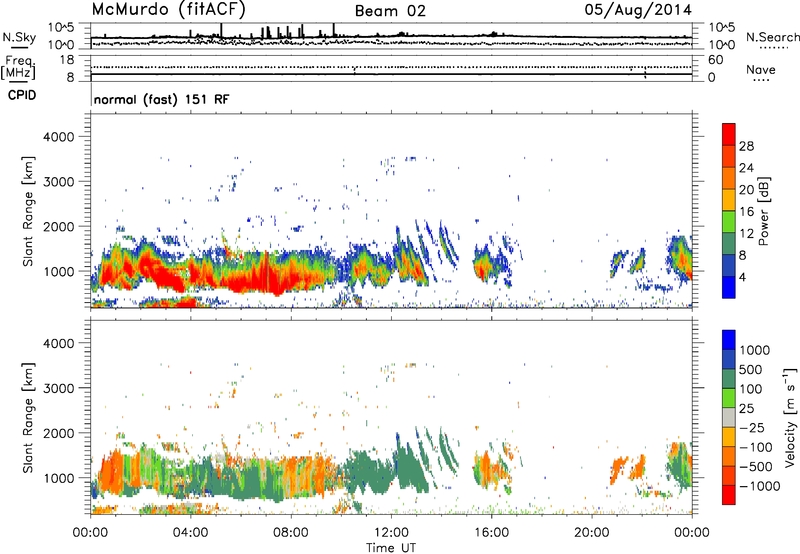Click the '60' tick on the Nave axis

pos(715,60)
